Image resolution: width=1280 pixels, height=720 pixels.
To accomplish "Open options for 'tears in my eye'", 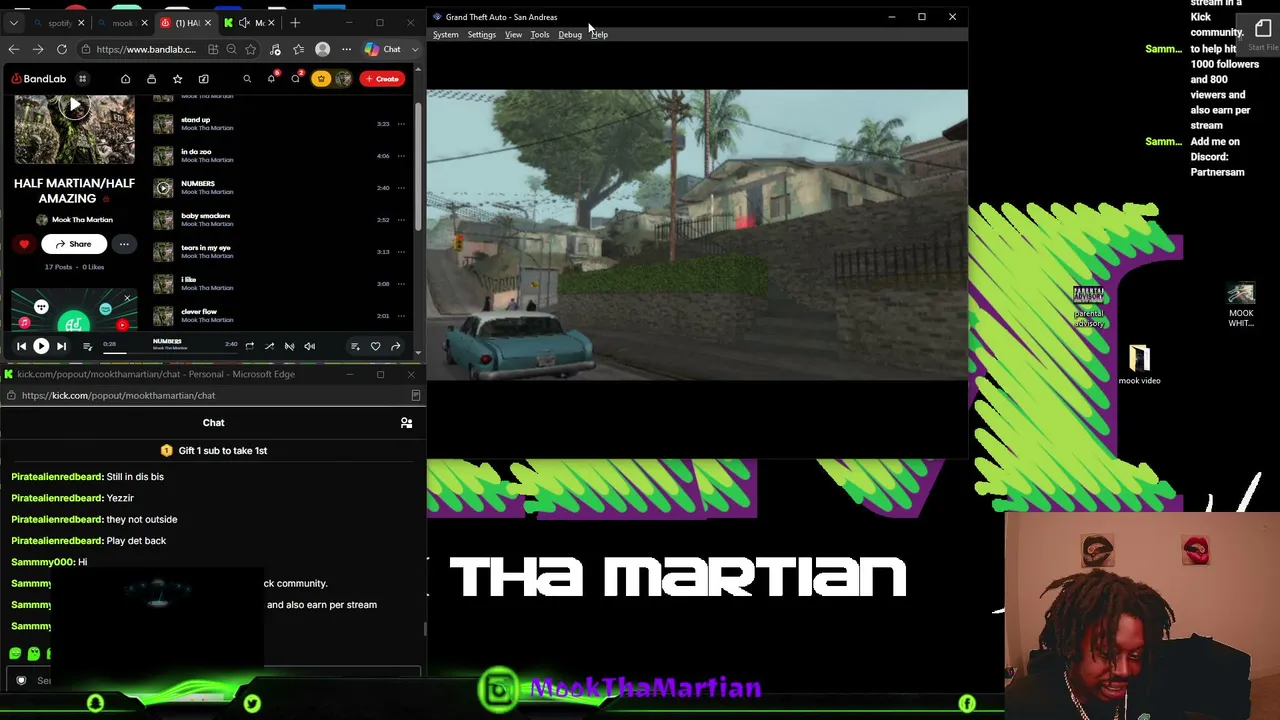I will point(401,252).
